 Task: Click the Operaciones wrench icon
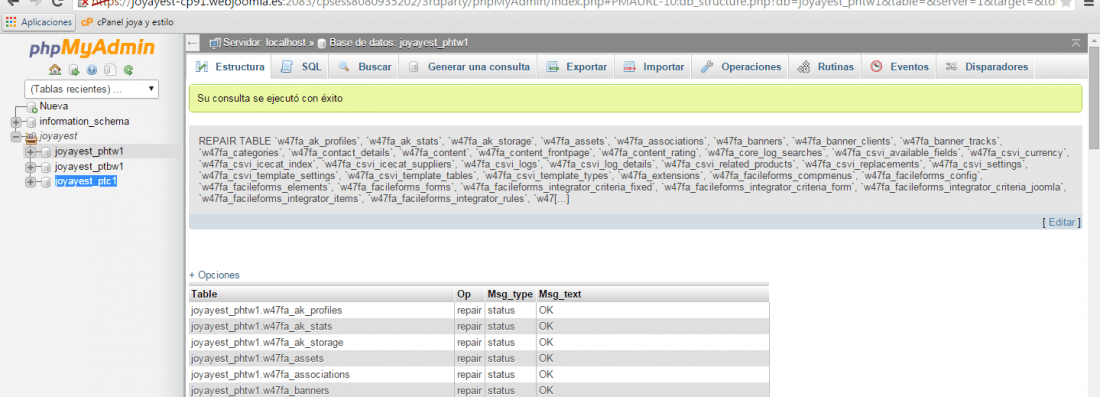[708, 67]
